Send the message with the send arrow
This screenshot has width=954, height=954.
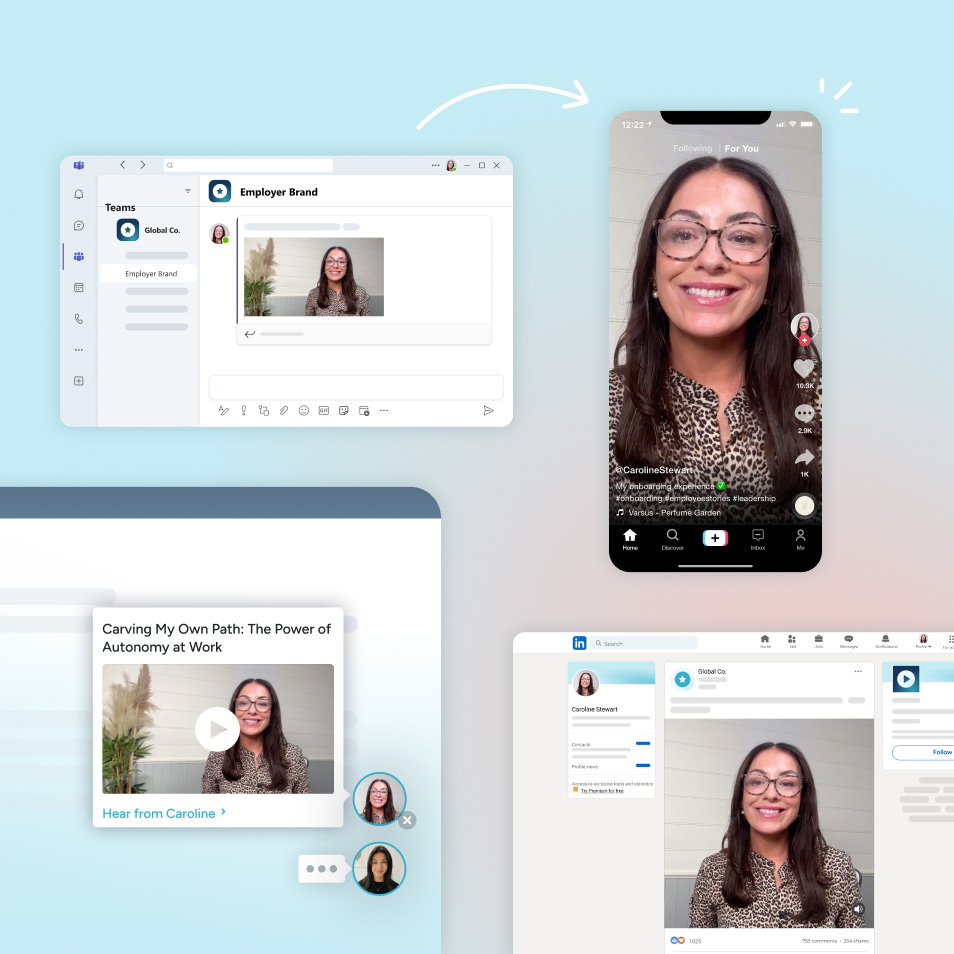(489, 410)
